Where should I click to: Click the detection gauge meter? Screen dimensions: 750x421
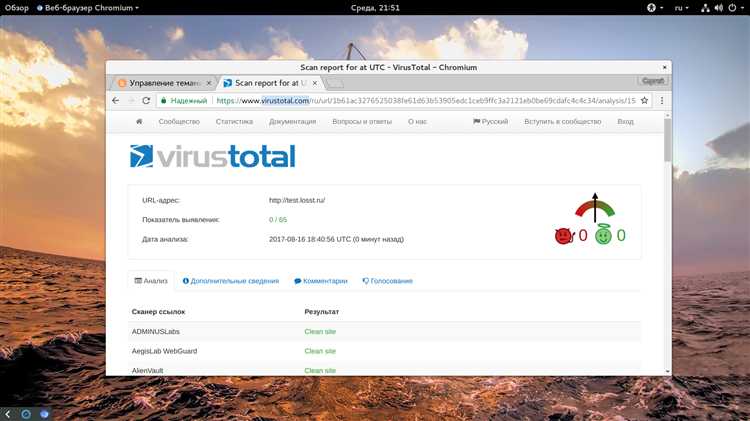click(x=595, y=208)
